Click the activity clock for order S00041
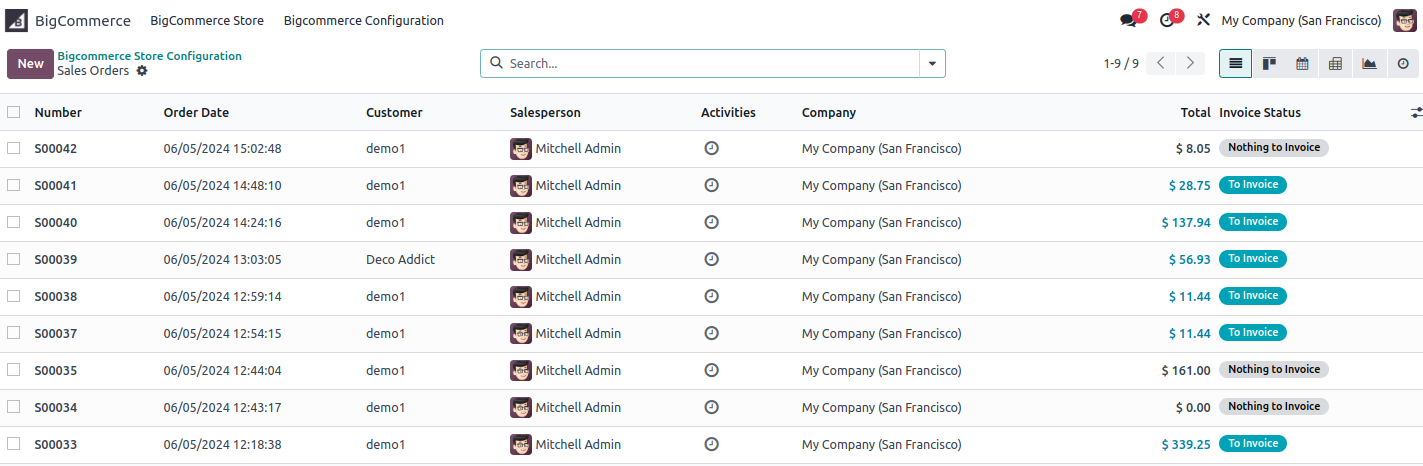Viewport: 1423px width, 466px height. [711, 185]
